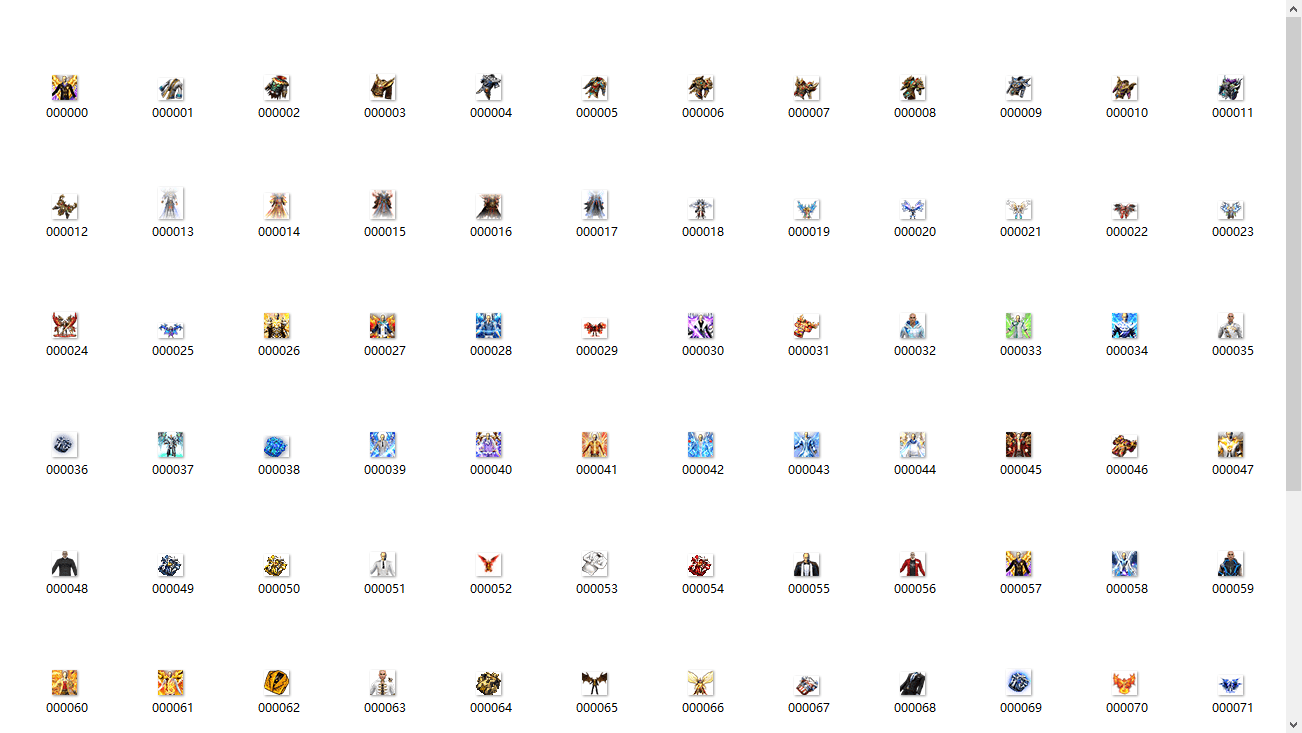Select the file name 000018
Viewport: 1302px width, 733px height.
(x=703, y=232)
